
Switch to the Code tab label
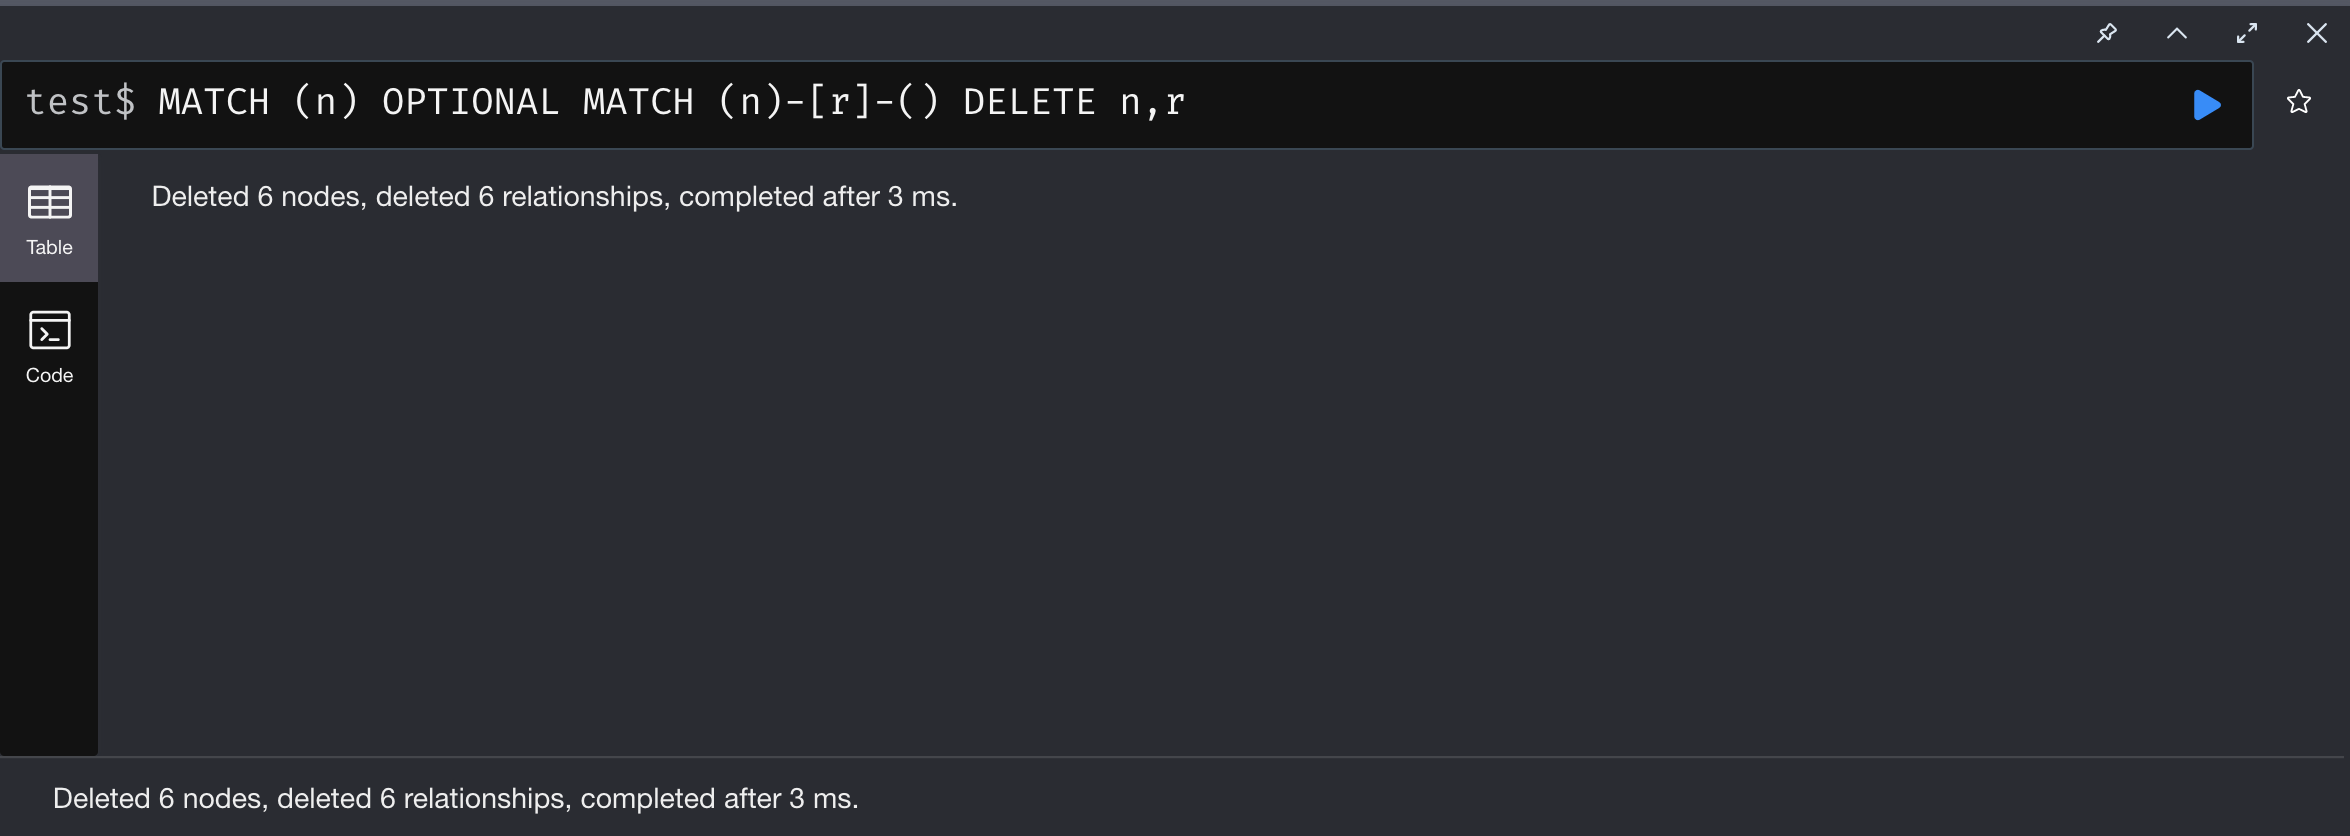(x=49, y=375)
